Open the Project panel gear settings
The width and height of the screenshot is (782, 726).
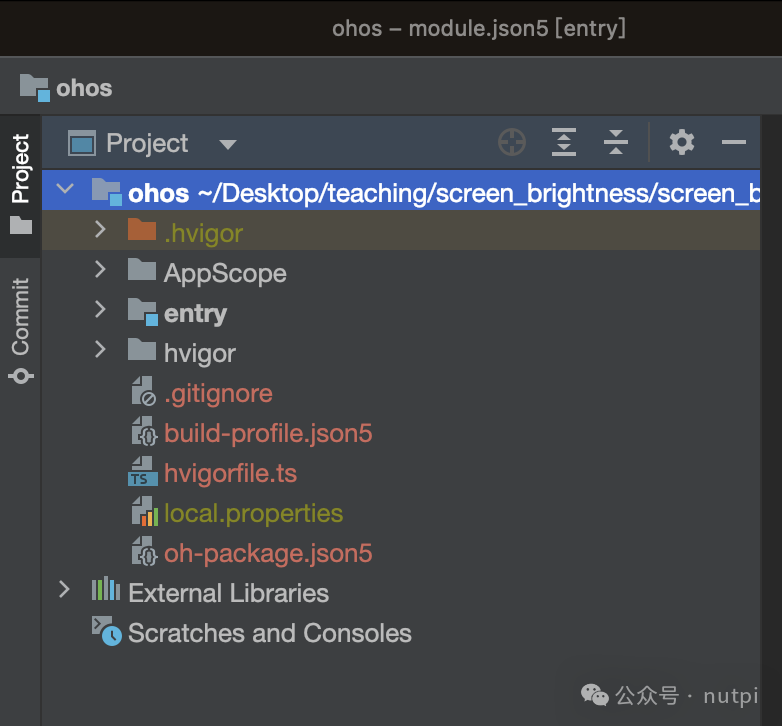(682, 143)
